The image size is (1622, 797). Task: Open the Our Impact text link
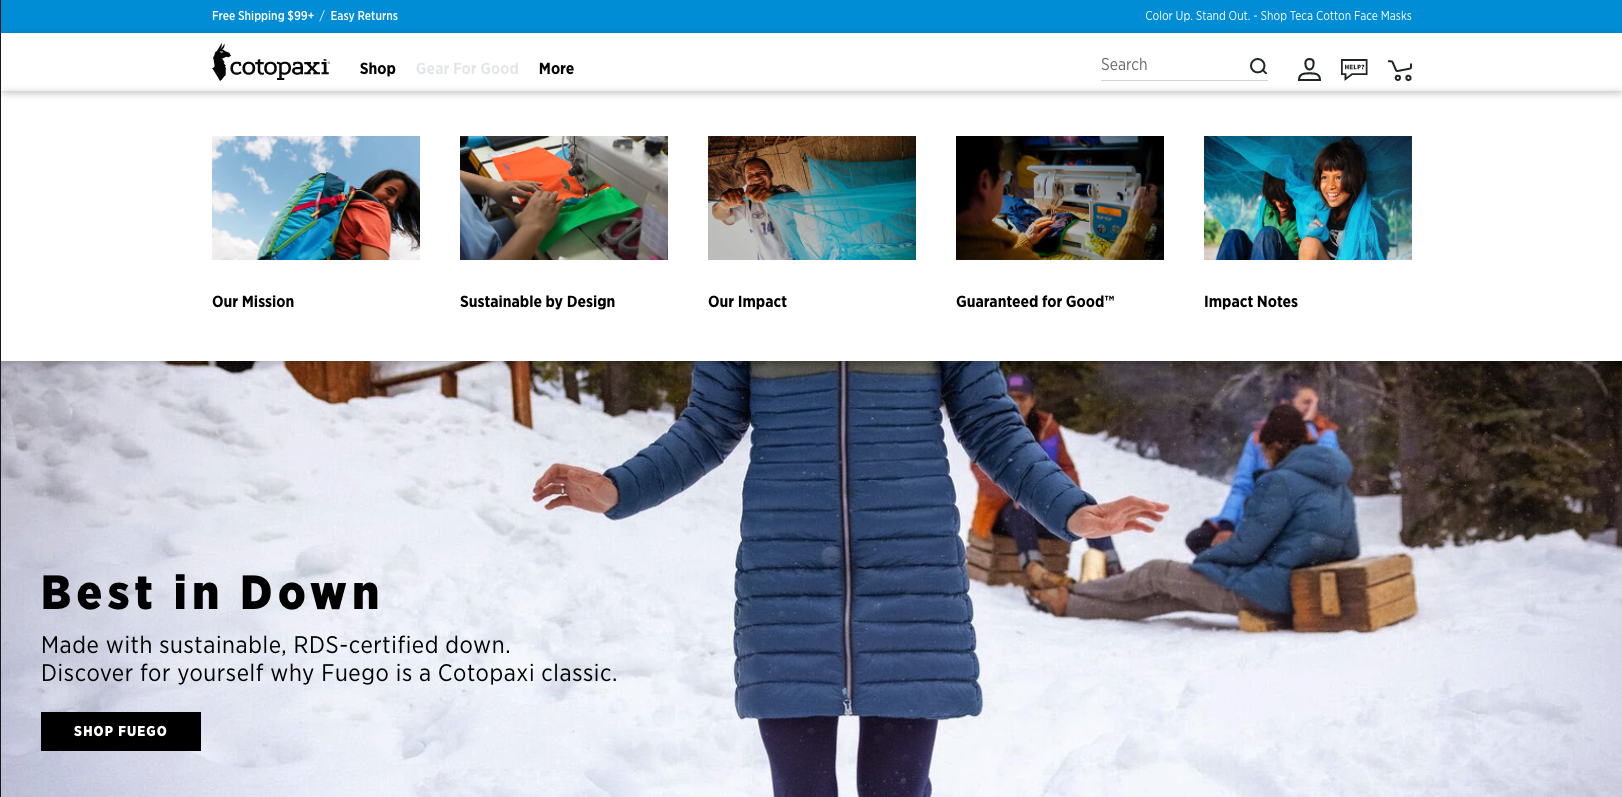747,302
